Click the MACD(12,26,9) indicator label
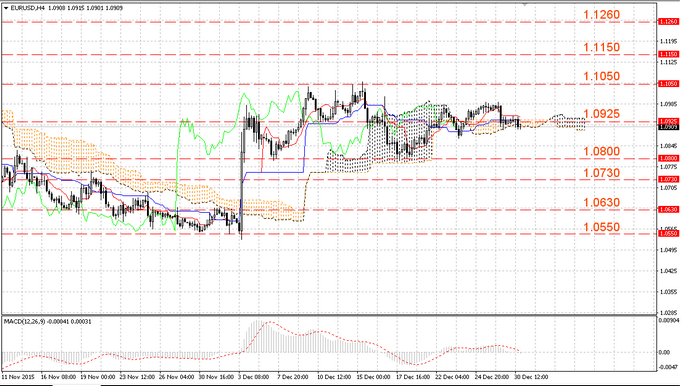This screenshot has width=685, height=386. pyautogui.click(x=24, y=321)
